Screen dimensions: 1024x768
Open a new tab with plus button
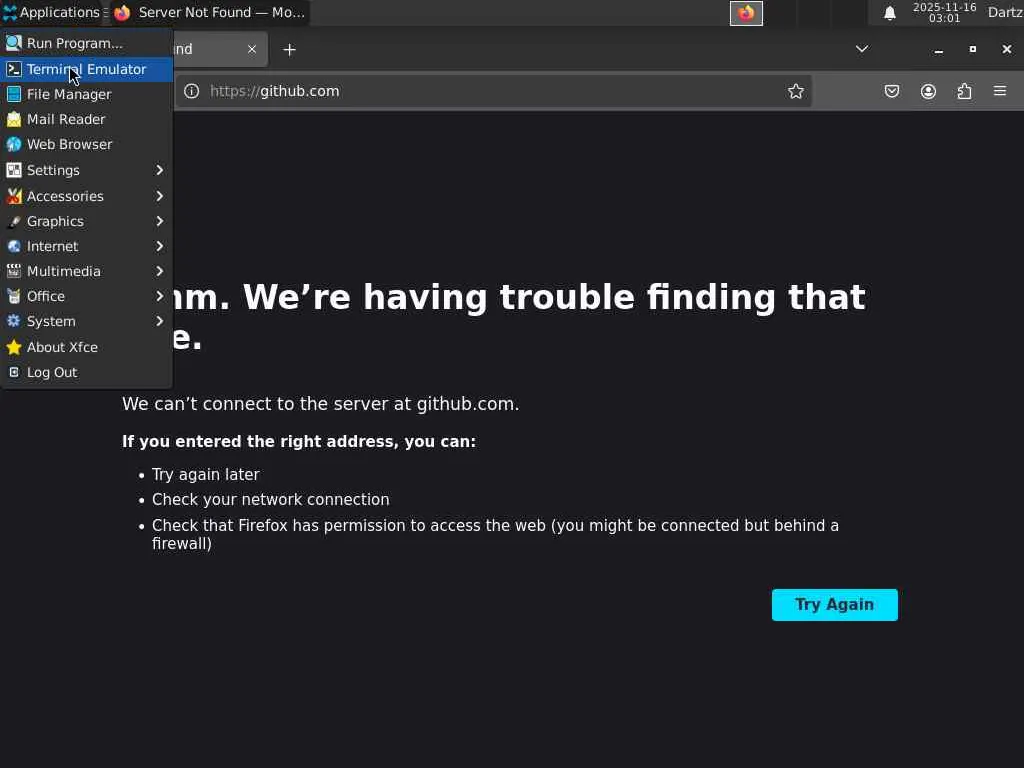pos(289,50)
